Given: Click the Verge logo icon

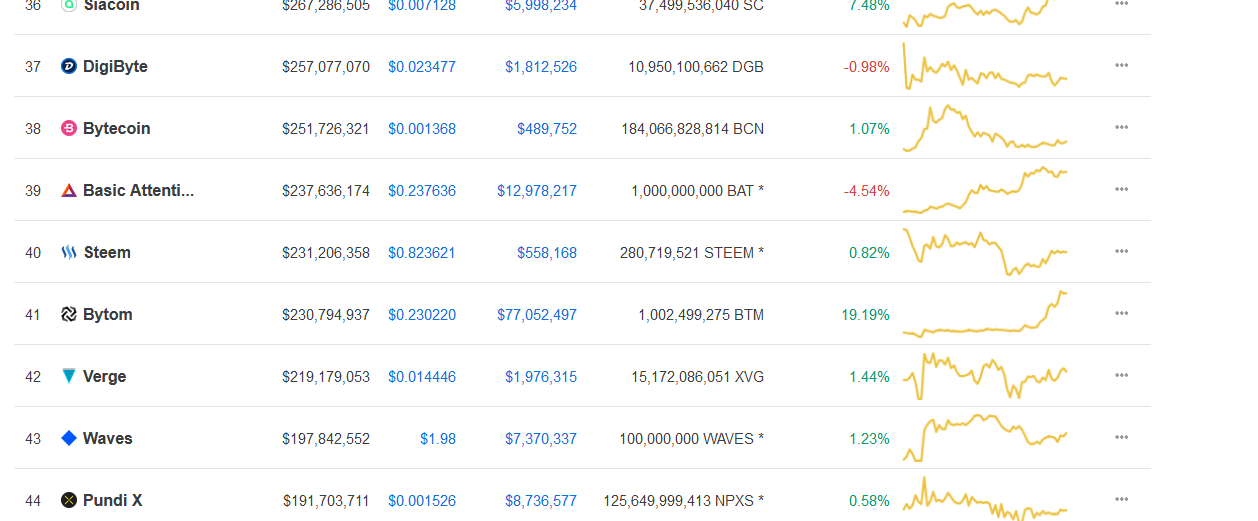Looking at the screenshot, I should pos(69,377).
